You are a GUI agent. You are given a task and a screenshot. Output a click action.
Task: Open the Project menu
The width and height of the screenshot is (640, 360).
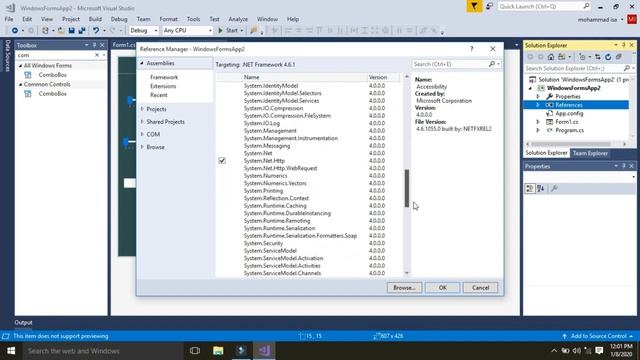click(71, 19)
